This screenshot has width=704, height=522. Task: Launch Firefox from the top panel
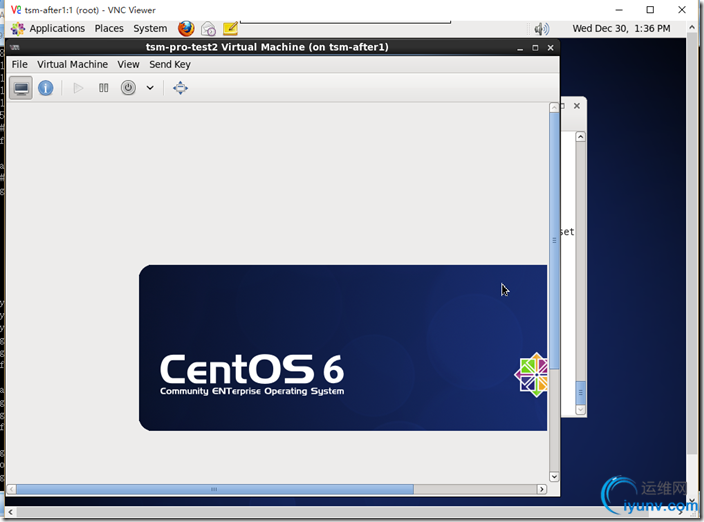coord(186,28)
